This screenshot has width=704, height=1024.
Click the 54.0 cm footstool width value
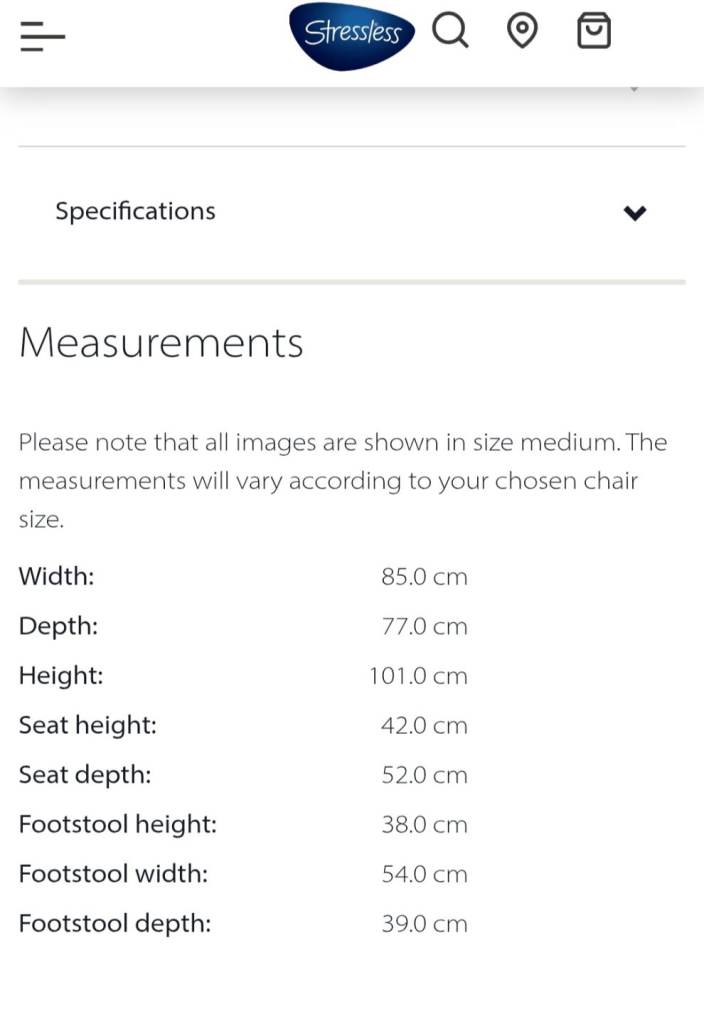point(424,874)
